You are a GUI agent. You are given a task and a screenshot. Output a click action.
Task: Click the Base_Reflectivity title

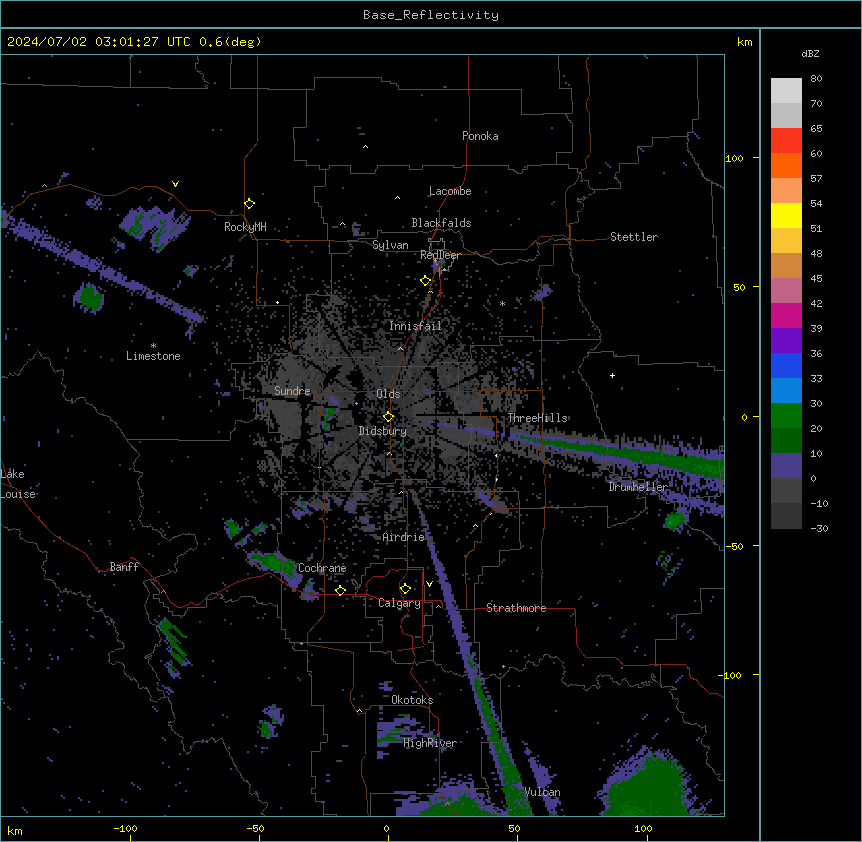pos(431,15)
